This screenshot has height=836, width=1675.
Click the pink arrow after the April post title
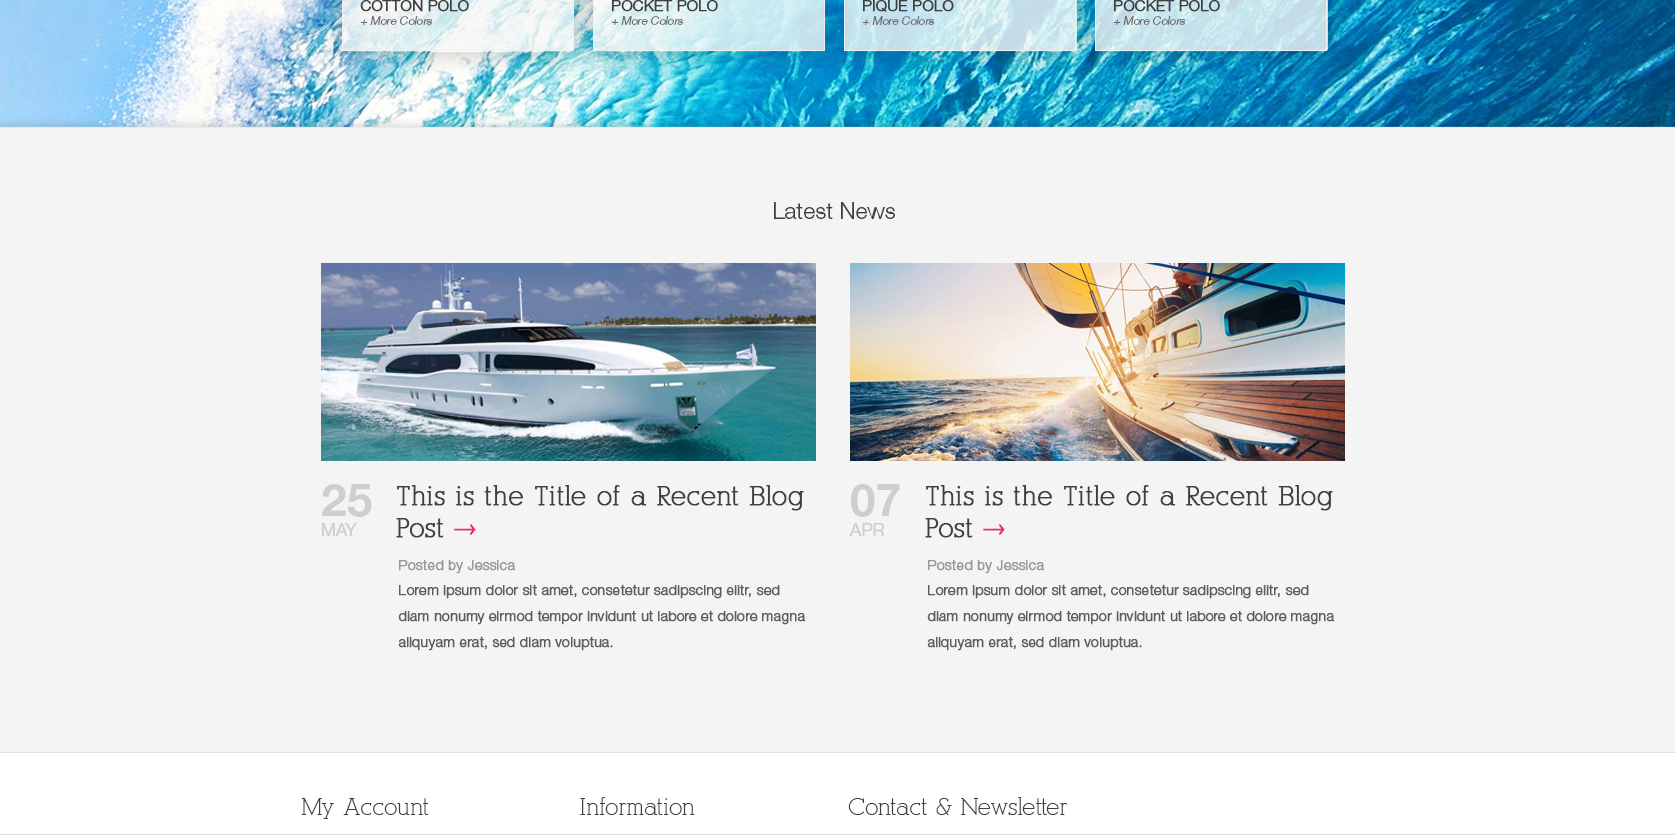pyautogui.click(x=994, y=529)
